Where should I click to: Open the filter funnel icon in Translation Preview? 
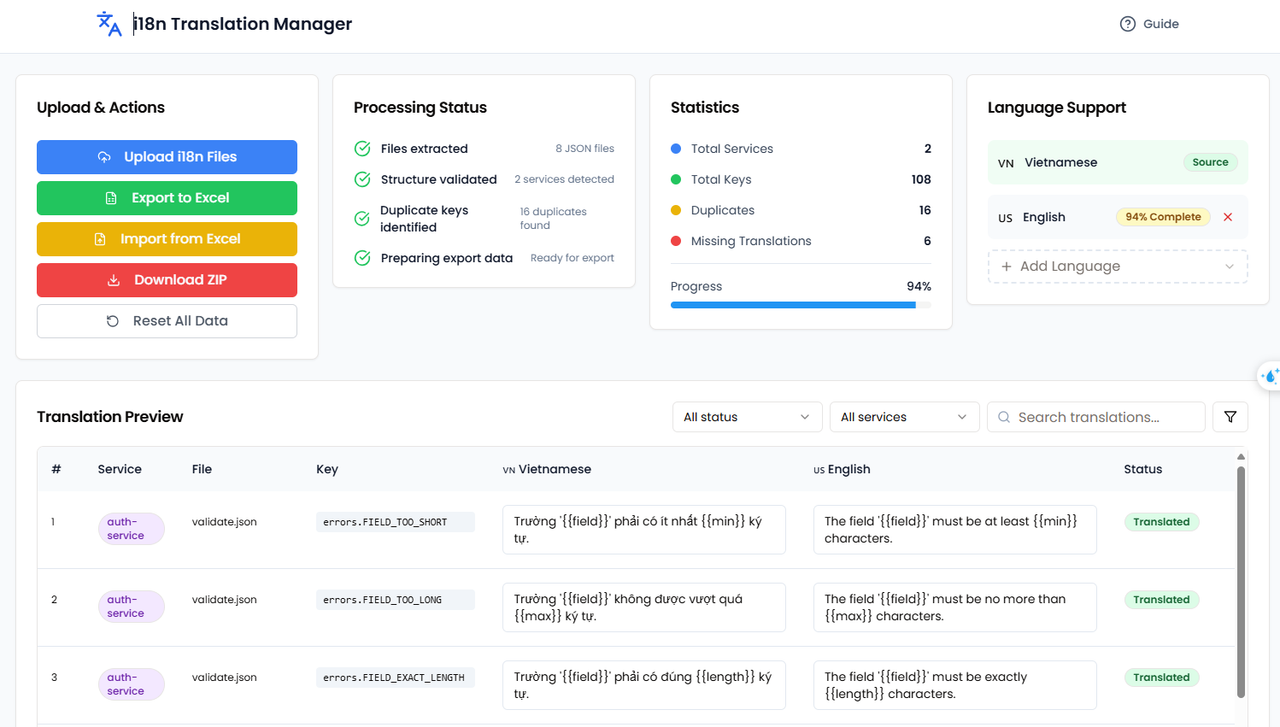click(x=1230, y=416)
